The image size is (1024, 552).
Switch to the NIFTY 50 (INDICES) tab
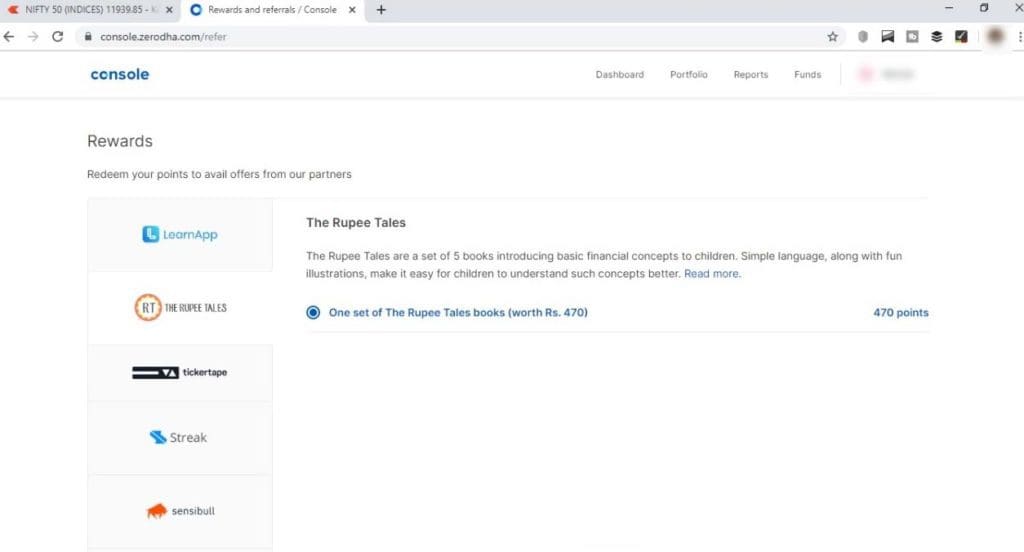click(88, 10)
